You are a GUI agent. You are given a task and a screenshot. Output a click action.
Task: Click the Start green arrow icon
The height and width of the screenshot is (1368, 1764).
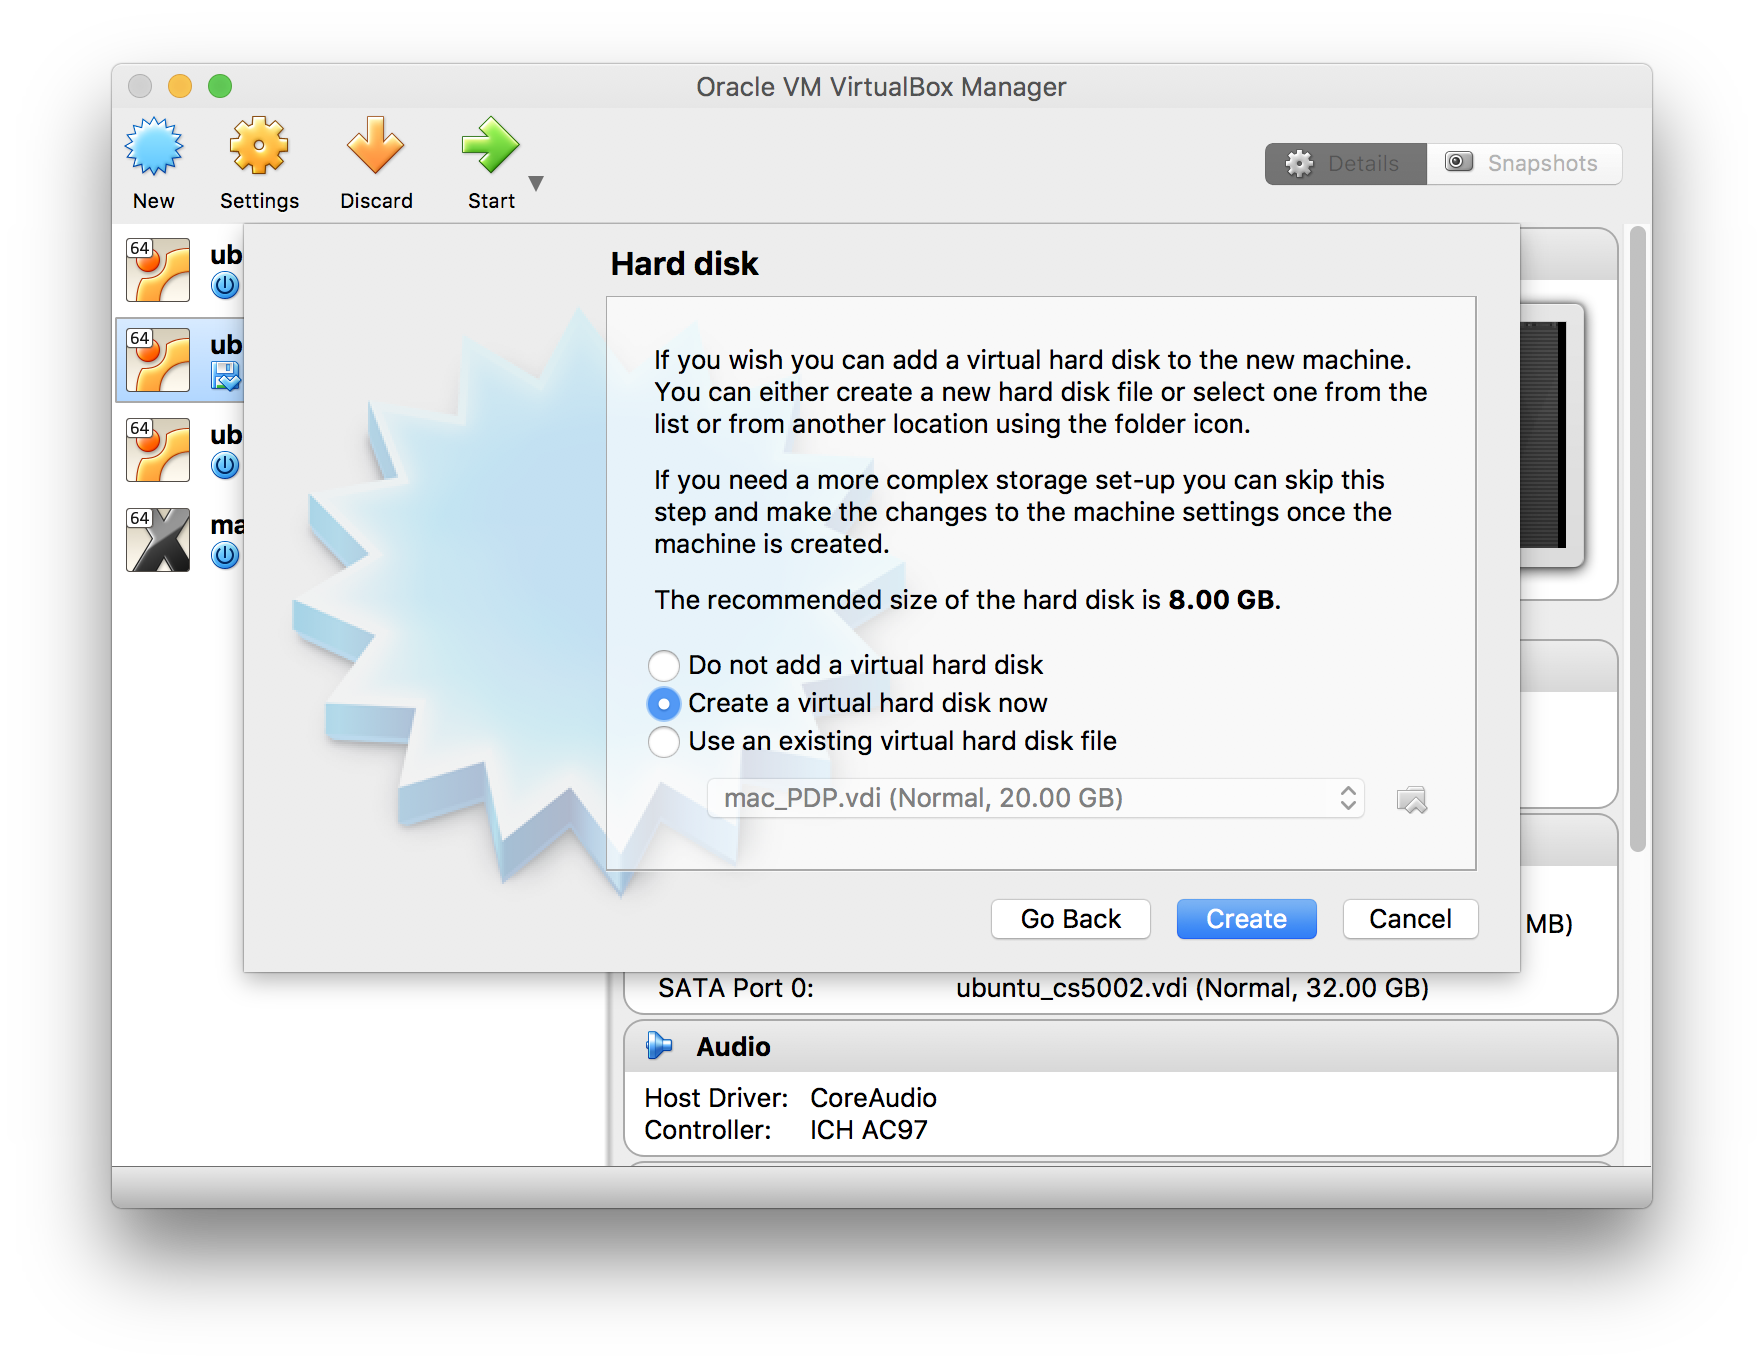click(x=490, y=147)
